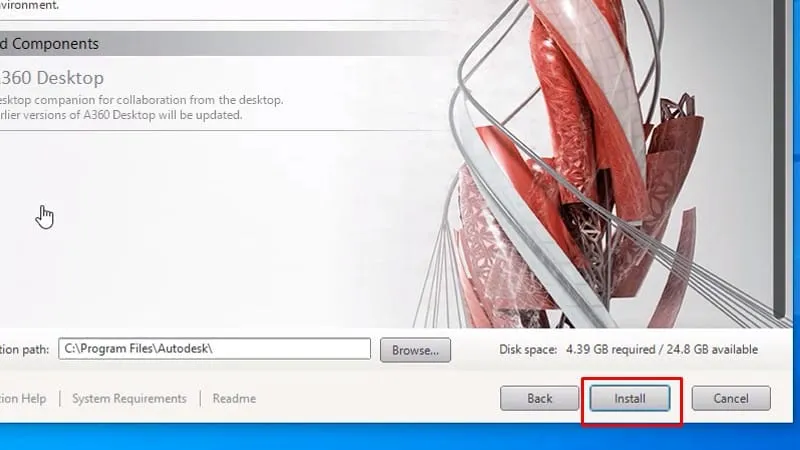The width and height of the screenshot is (800, 450).
Task: Open the Browse... folder picker
Action: 415,350
